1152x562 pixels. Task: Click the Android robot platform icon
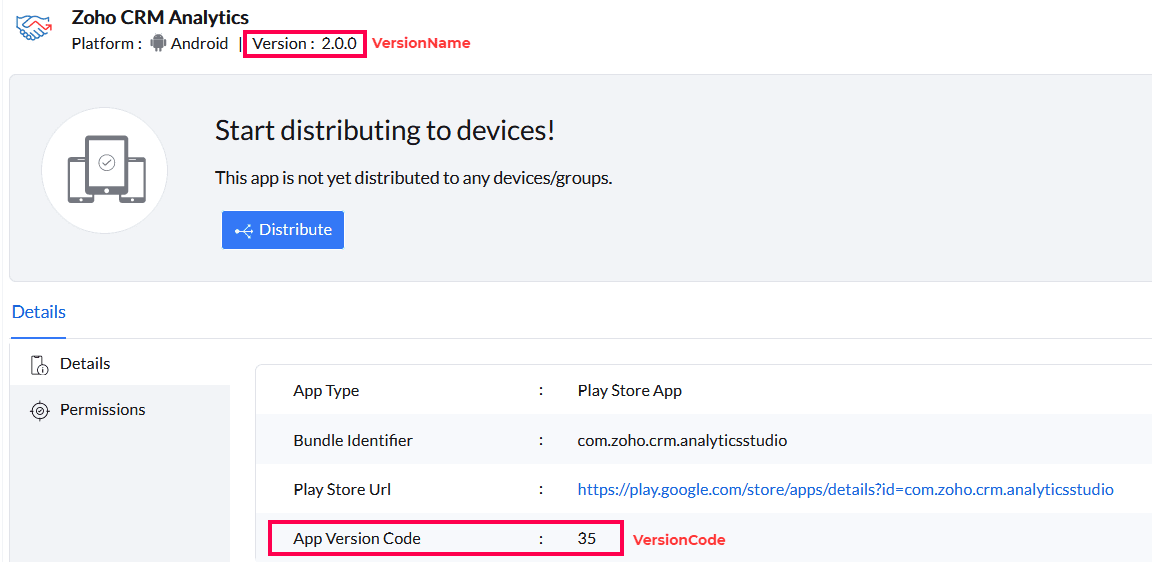157,43
